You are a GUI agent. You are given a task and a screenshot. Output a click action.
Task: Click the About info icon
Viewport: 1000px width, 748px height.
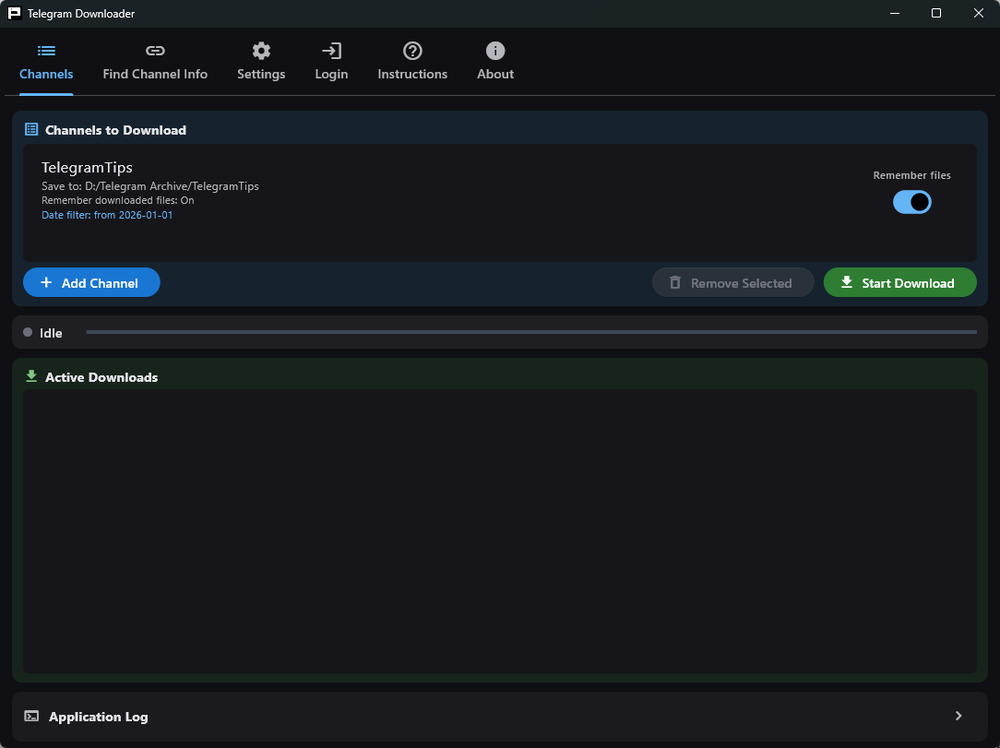[495, 50]
